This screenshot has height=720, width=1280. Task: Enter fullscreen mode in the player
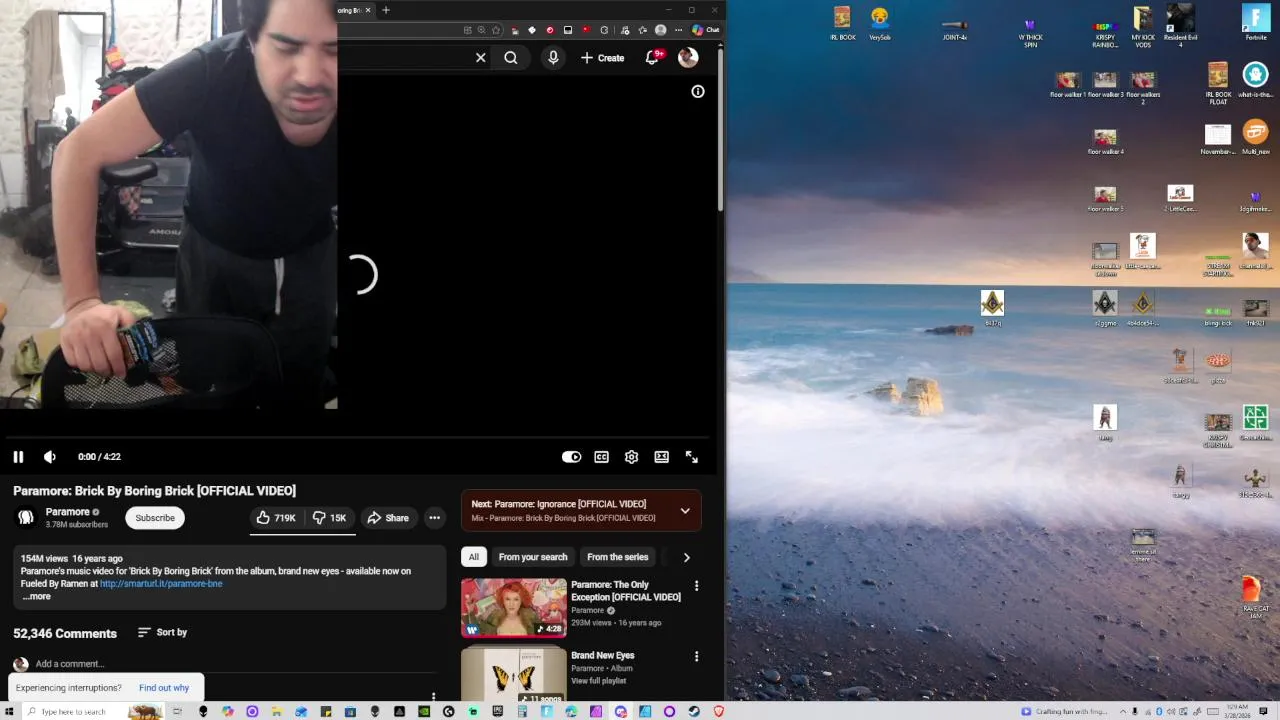(x=691, y=457)
